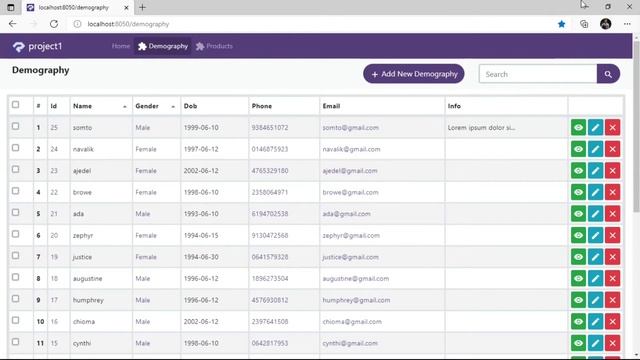Open Products nav item
The image size is (640, 360).
pos(214,46)
